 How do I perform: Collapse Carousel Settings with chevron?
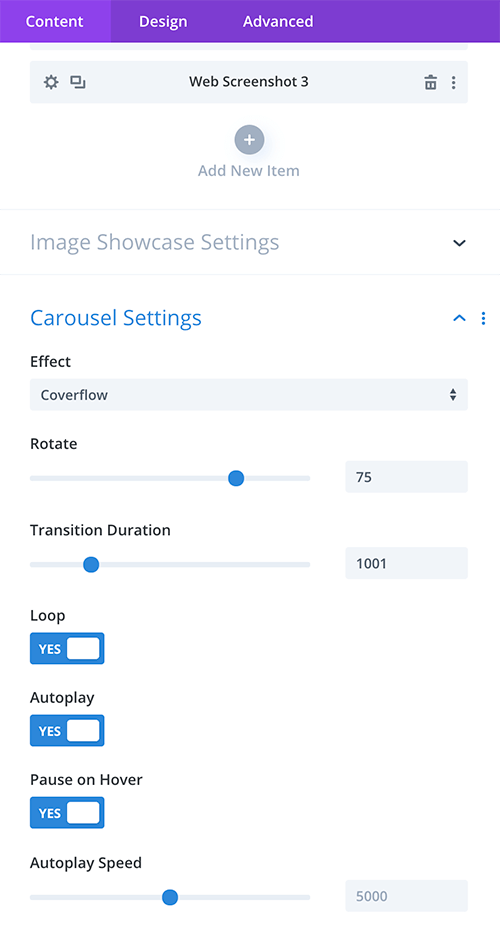[460, 318]
